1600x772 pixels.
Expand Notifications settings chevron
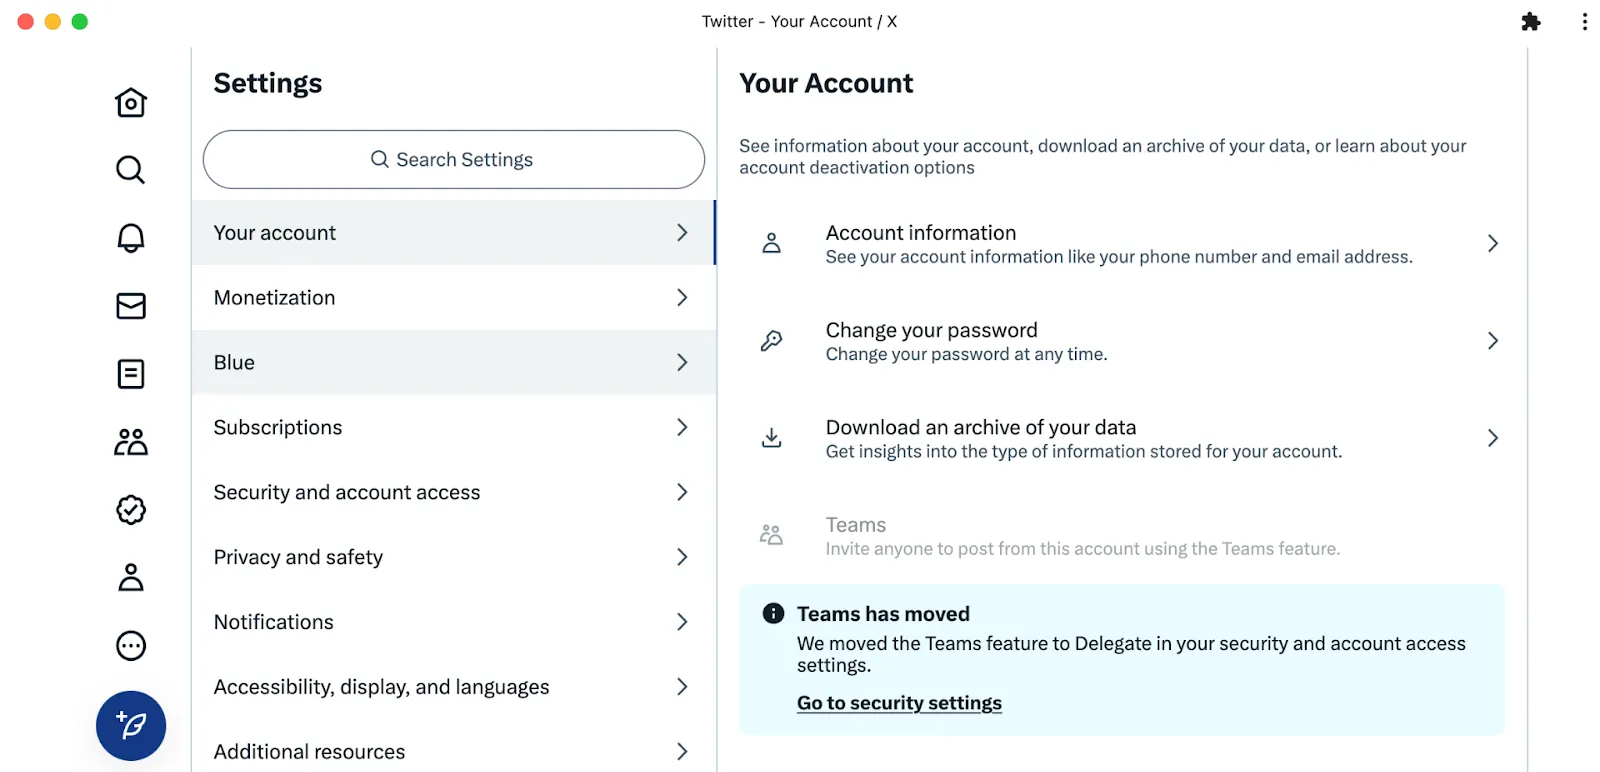coord(682,622)
